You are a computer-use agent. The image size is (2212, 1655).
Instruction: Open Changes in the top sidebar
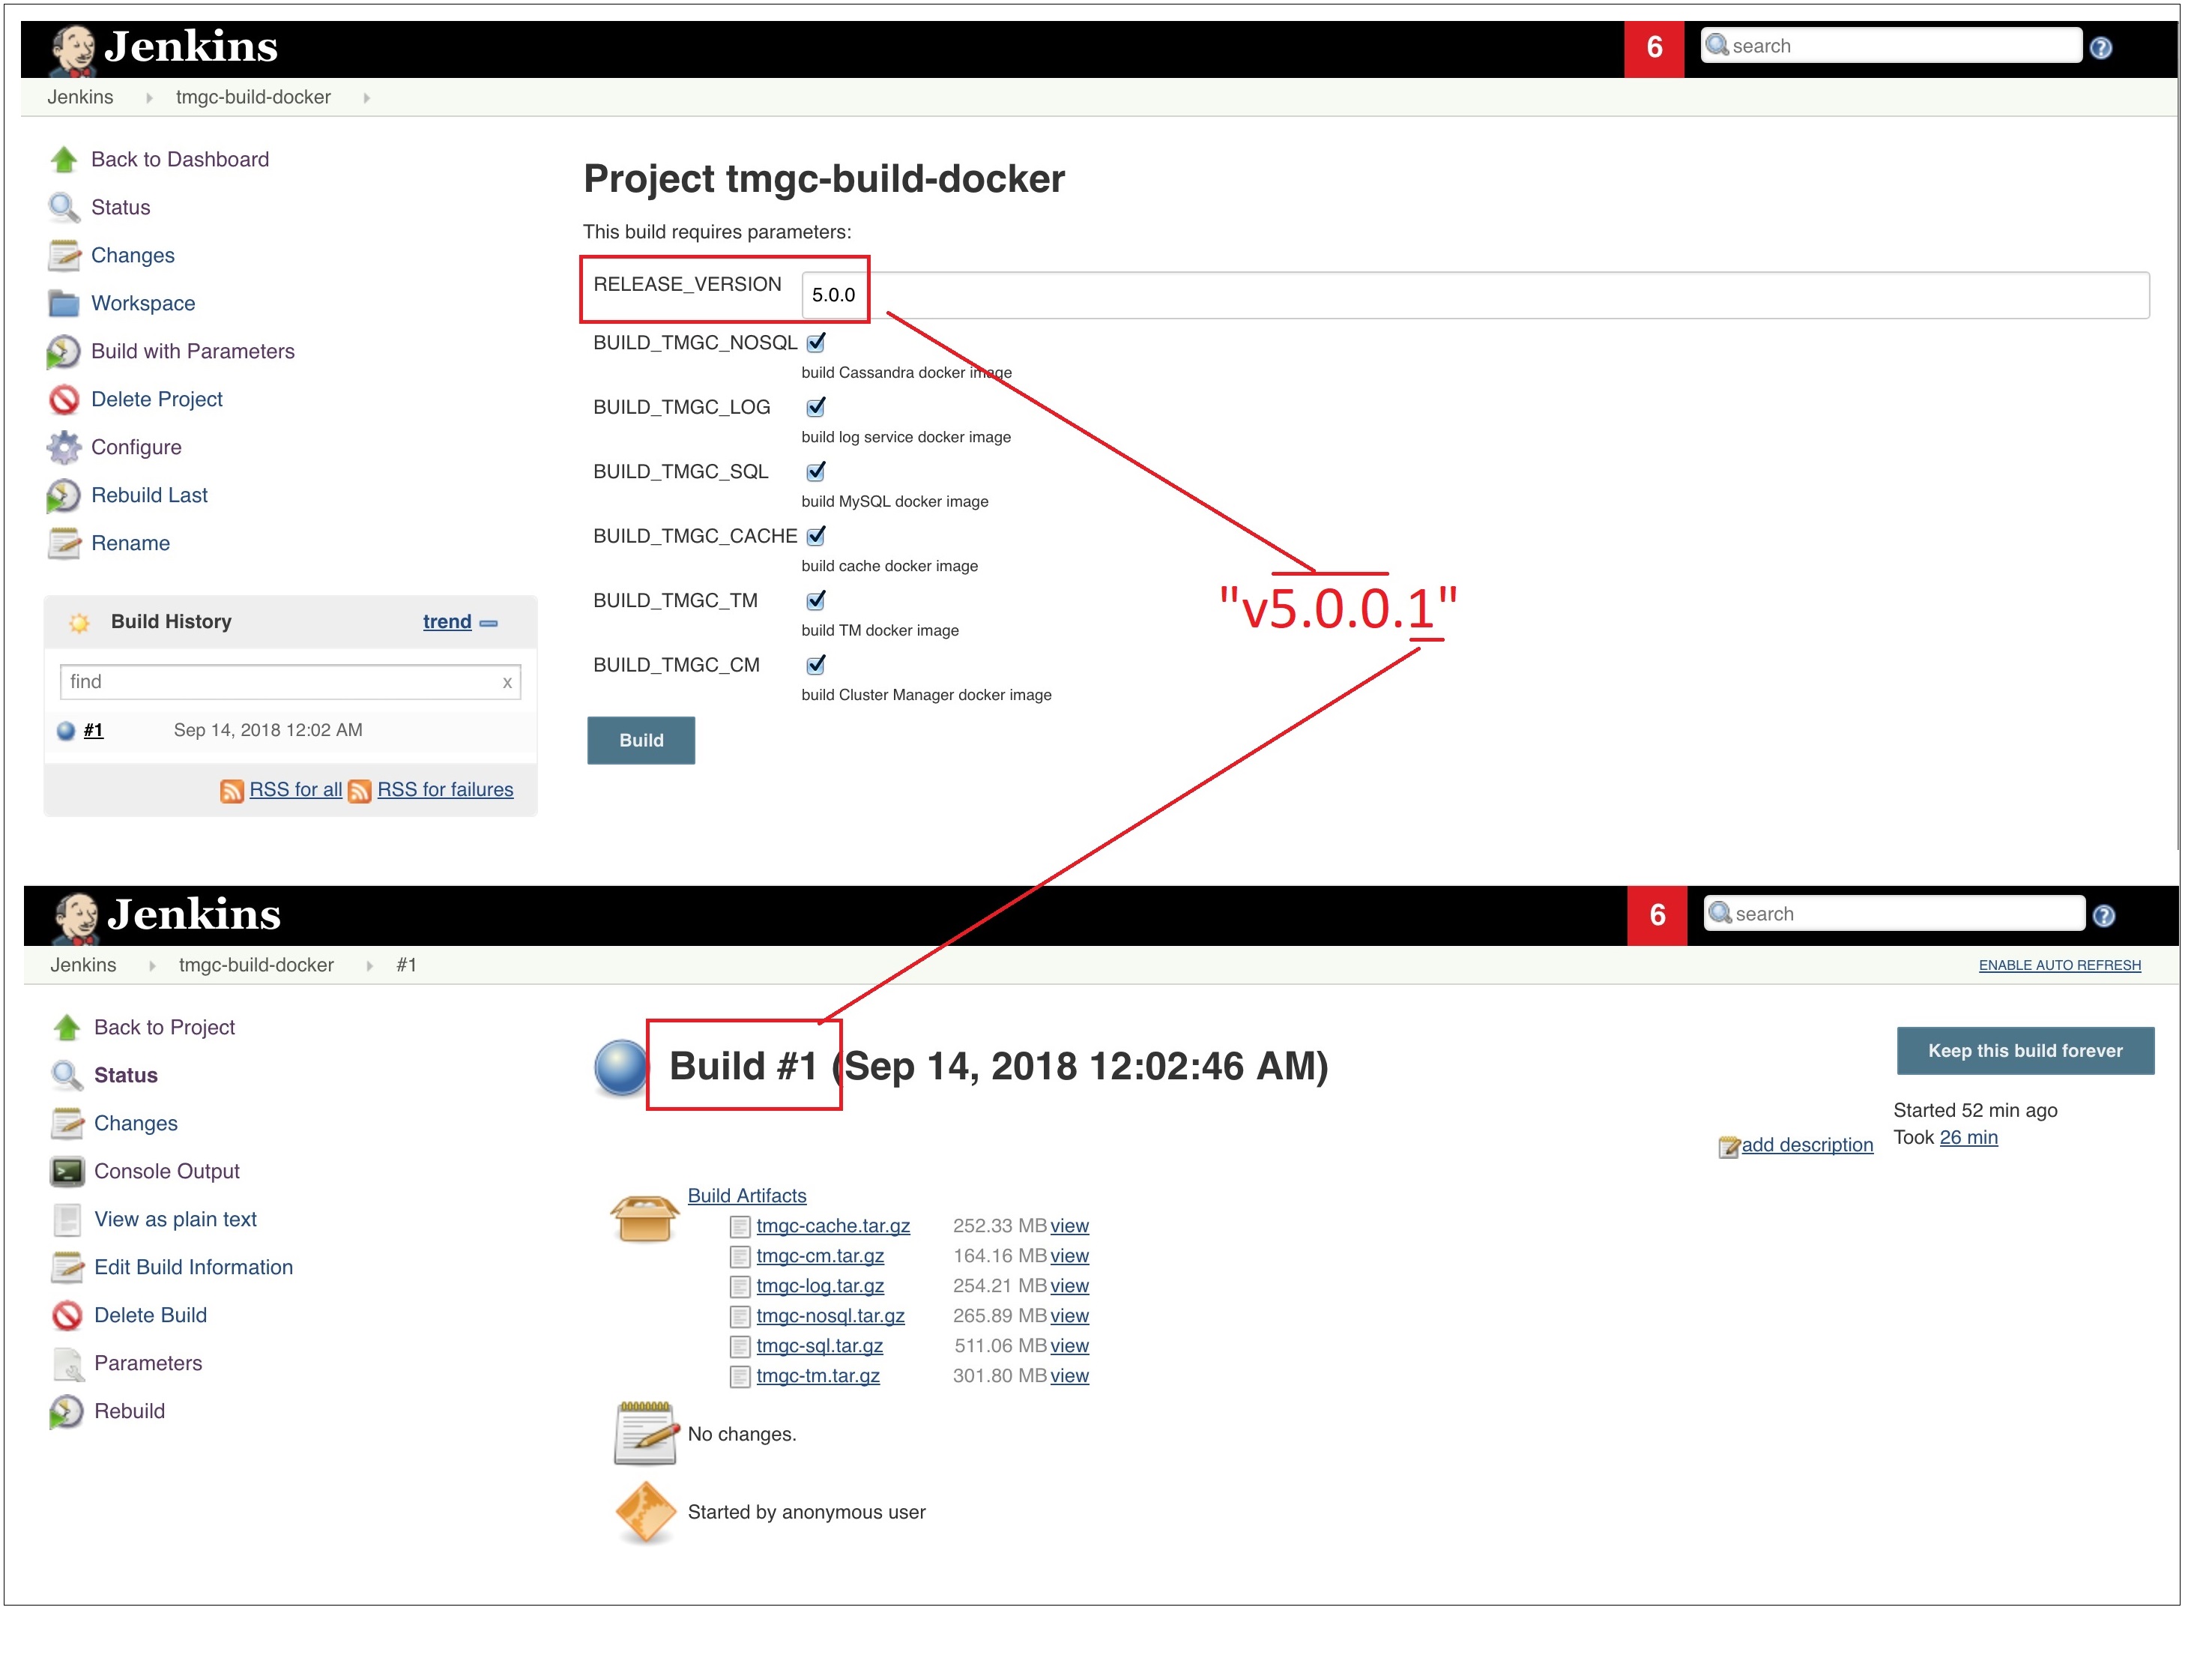coord(133,256)
